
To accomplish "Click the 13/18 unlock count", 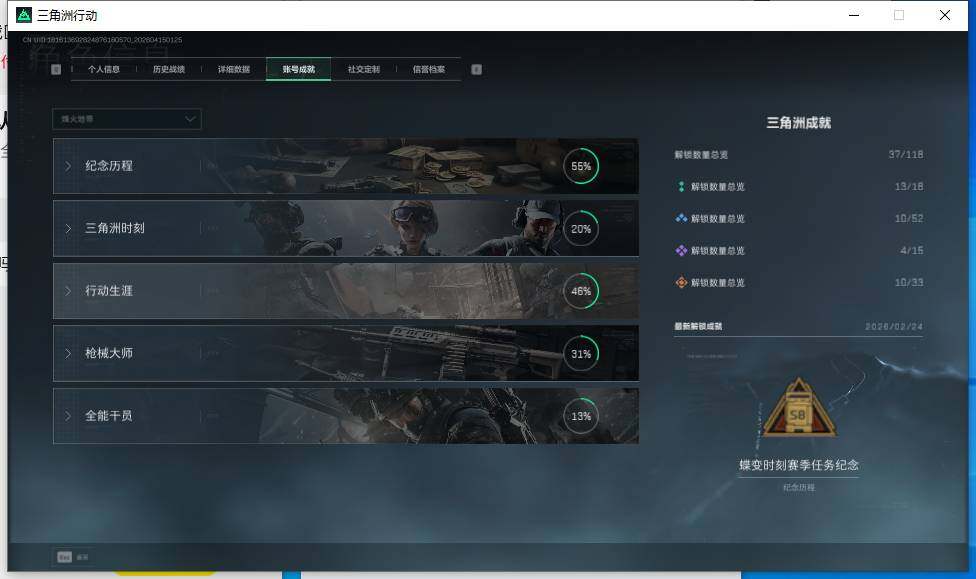I will (x=909, y=186).
